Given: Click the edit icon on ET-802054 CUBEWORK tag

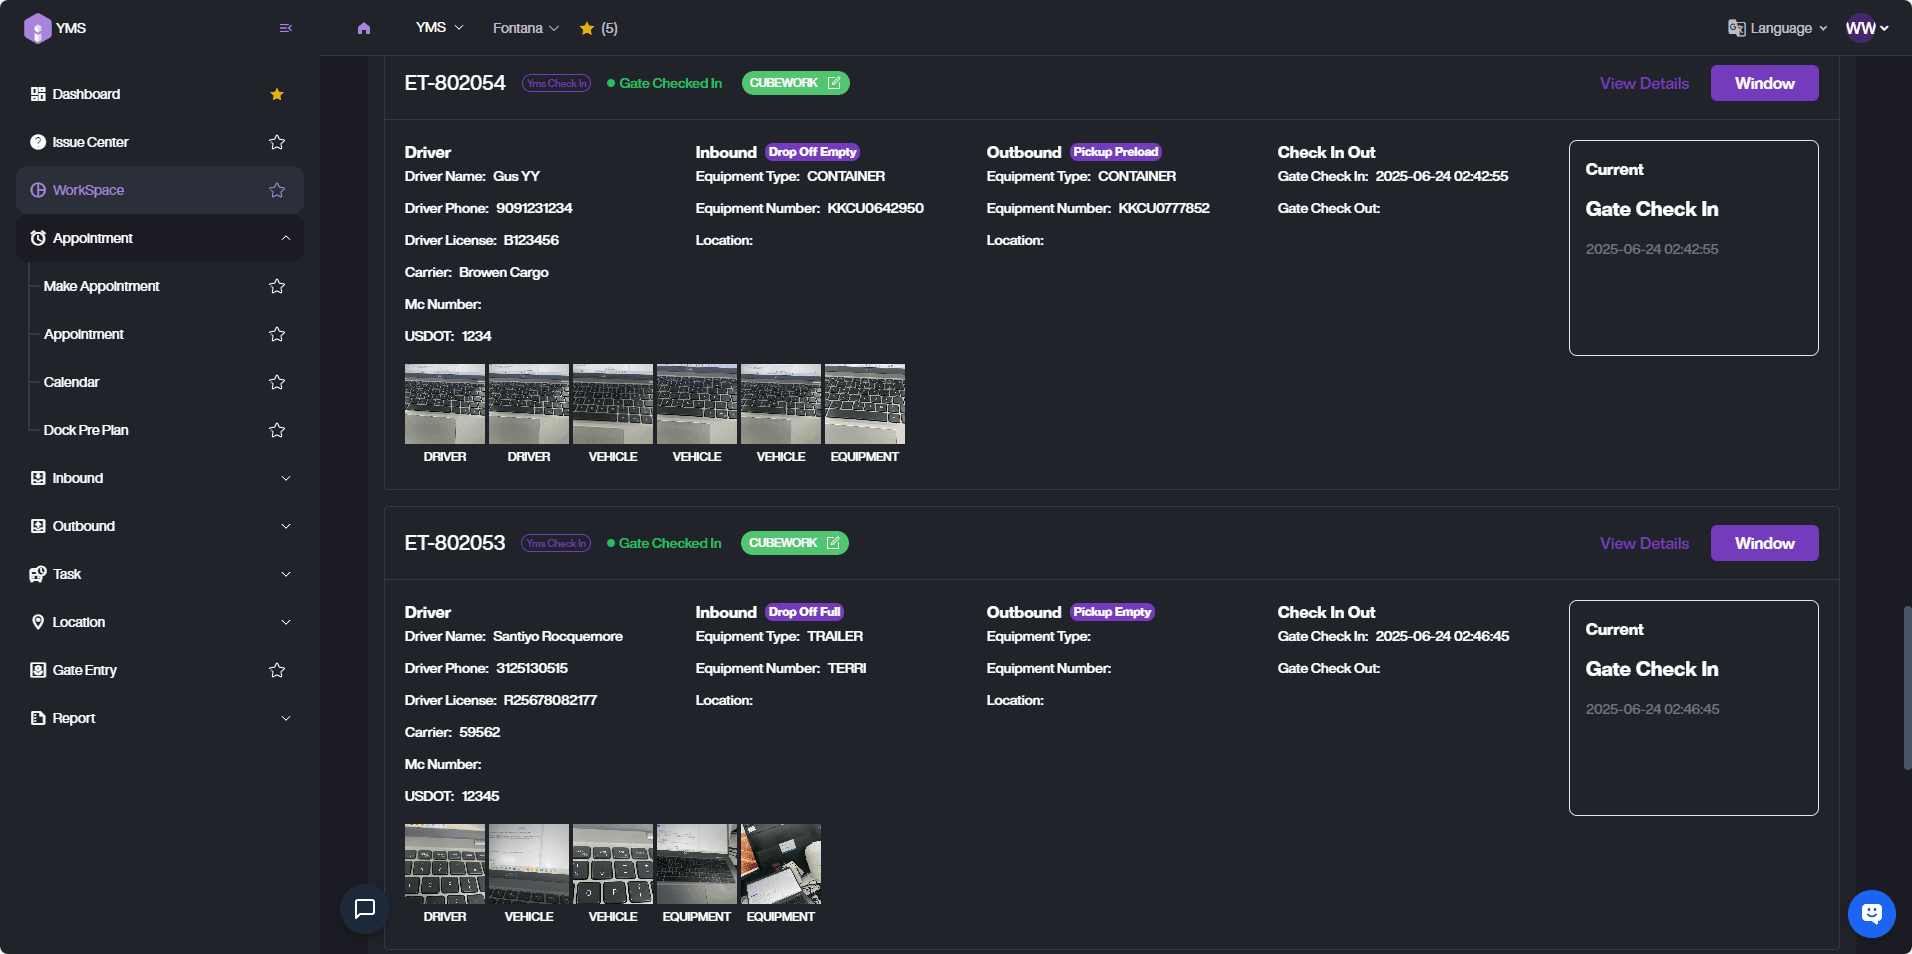Looking at the screenshot, I should click(x=834, y=83).
